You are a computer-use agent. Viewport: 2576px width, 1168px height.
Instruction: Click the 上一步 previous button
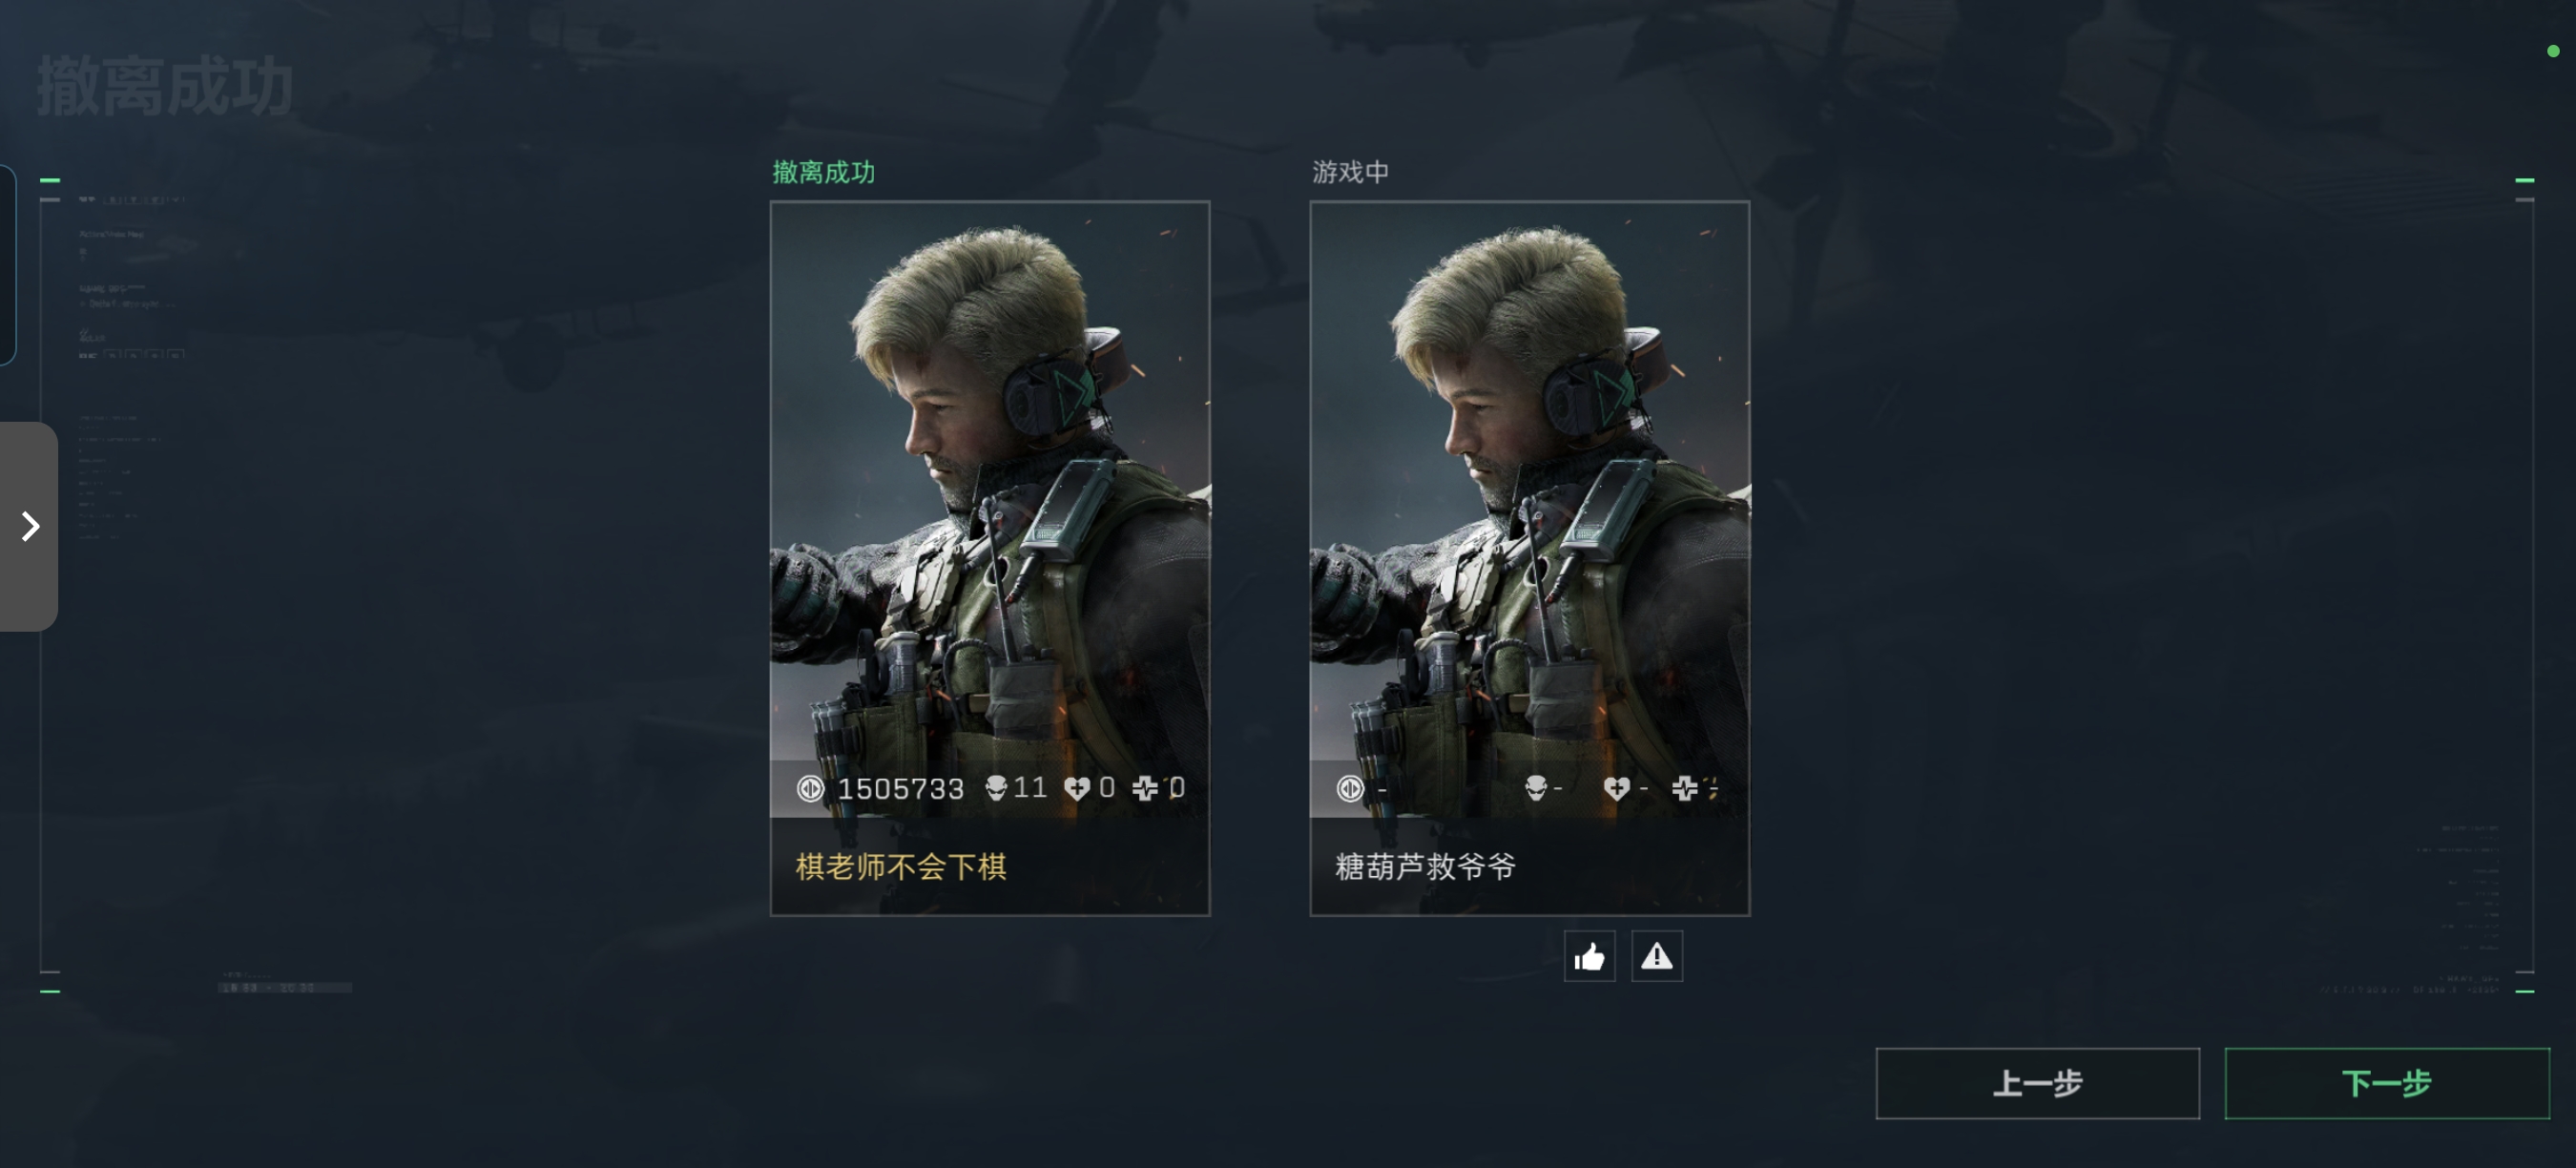click(x=2037, y=1083)
